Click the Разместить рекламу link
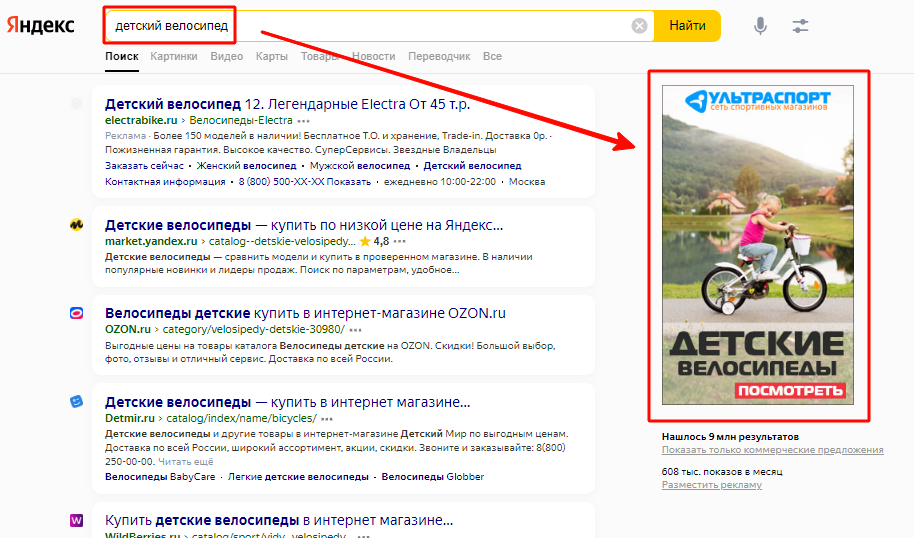 pos(711,485)
